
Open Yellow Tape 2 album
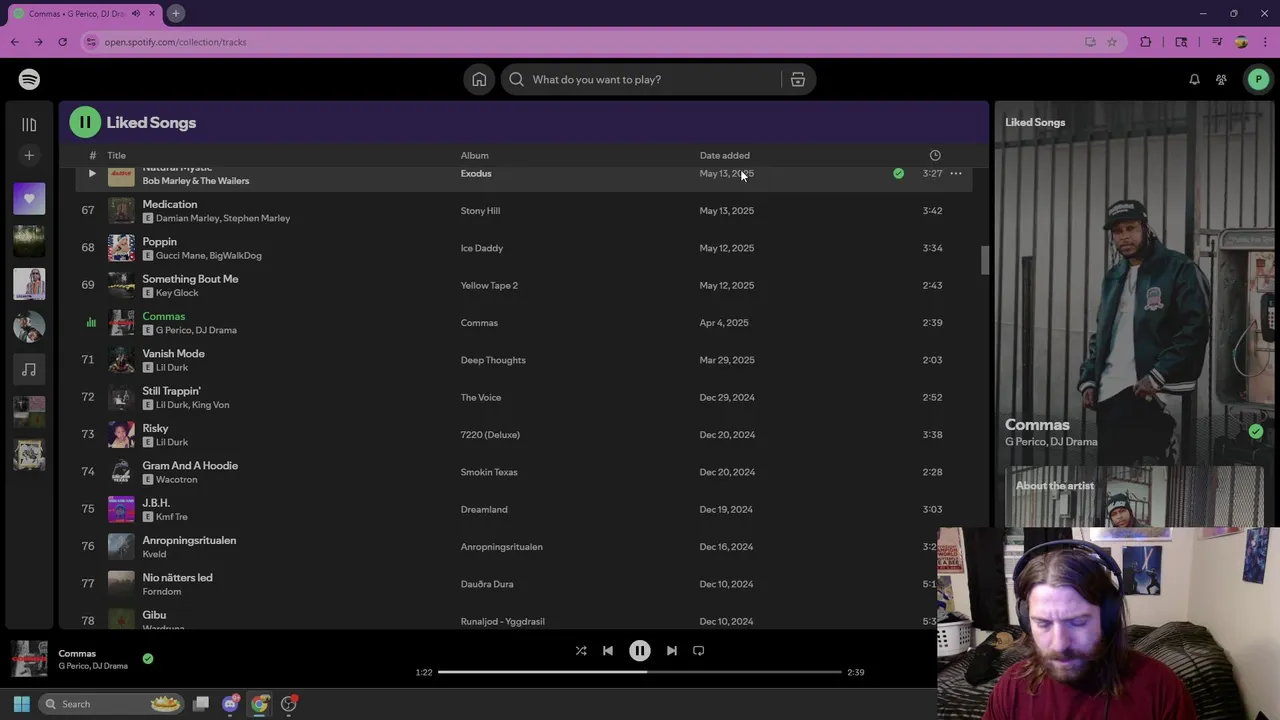pyautogui.click(x=489, y=285)
